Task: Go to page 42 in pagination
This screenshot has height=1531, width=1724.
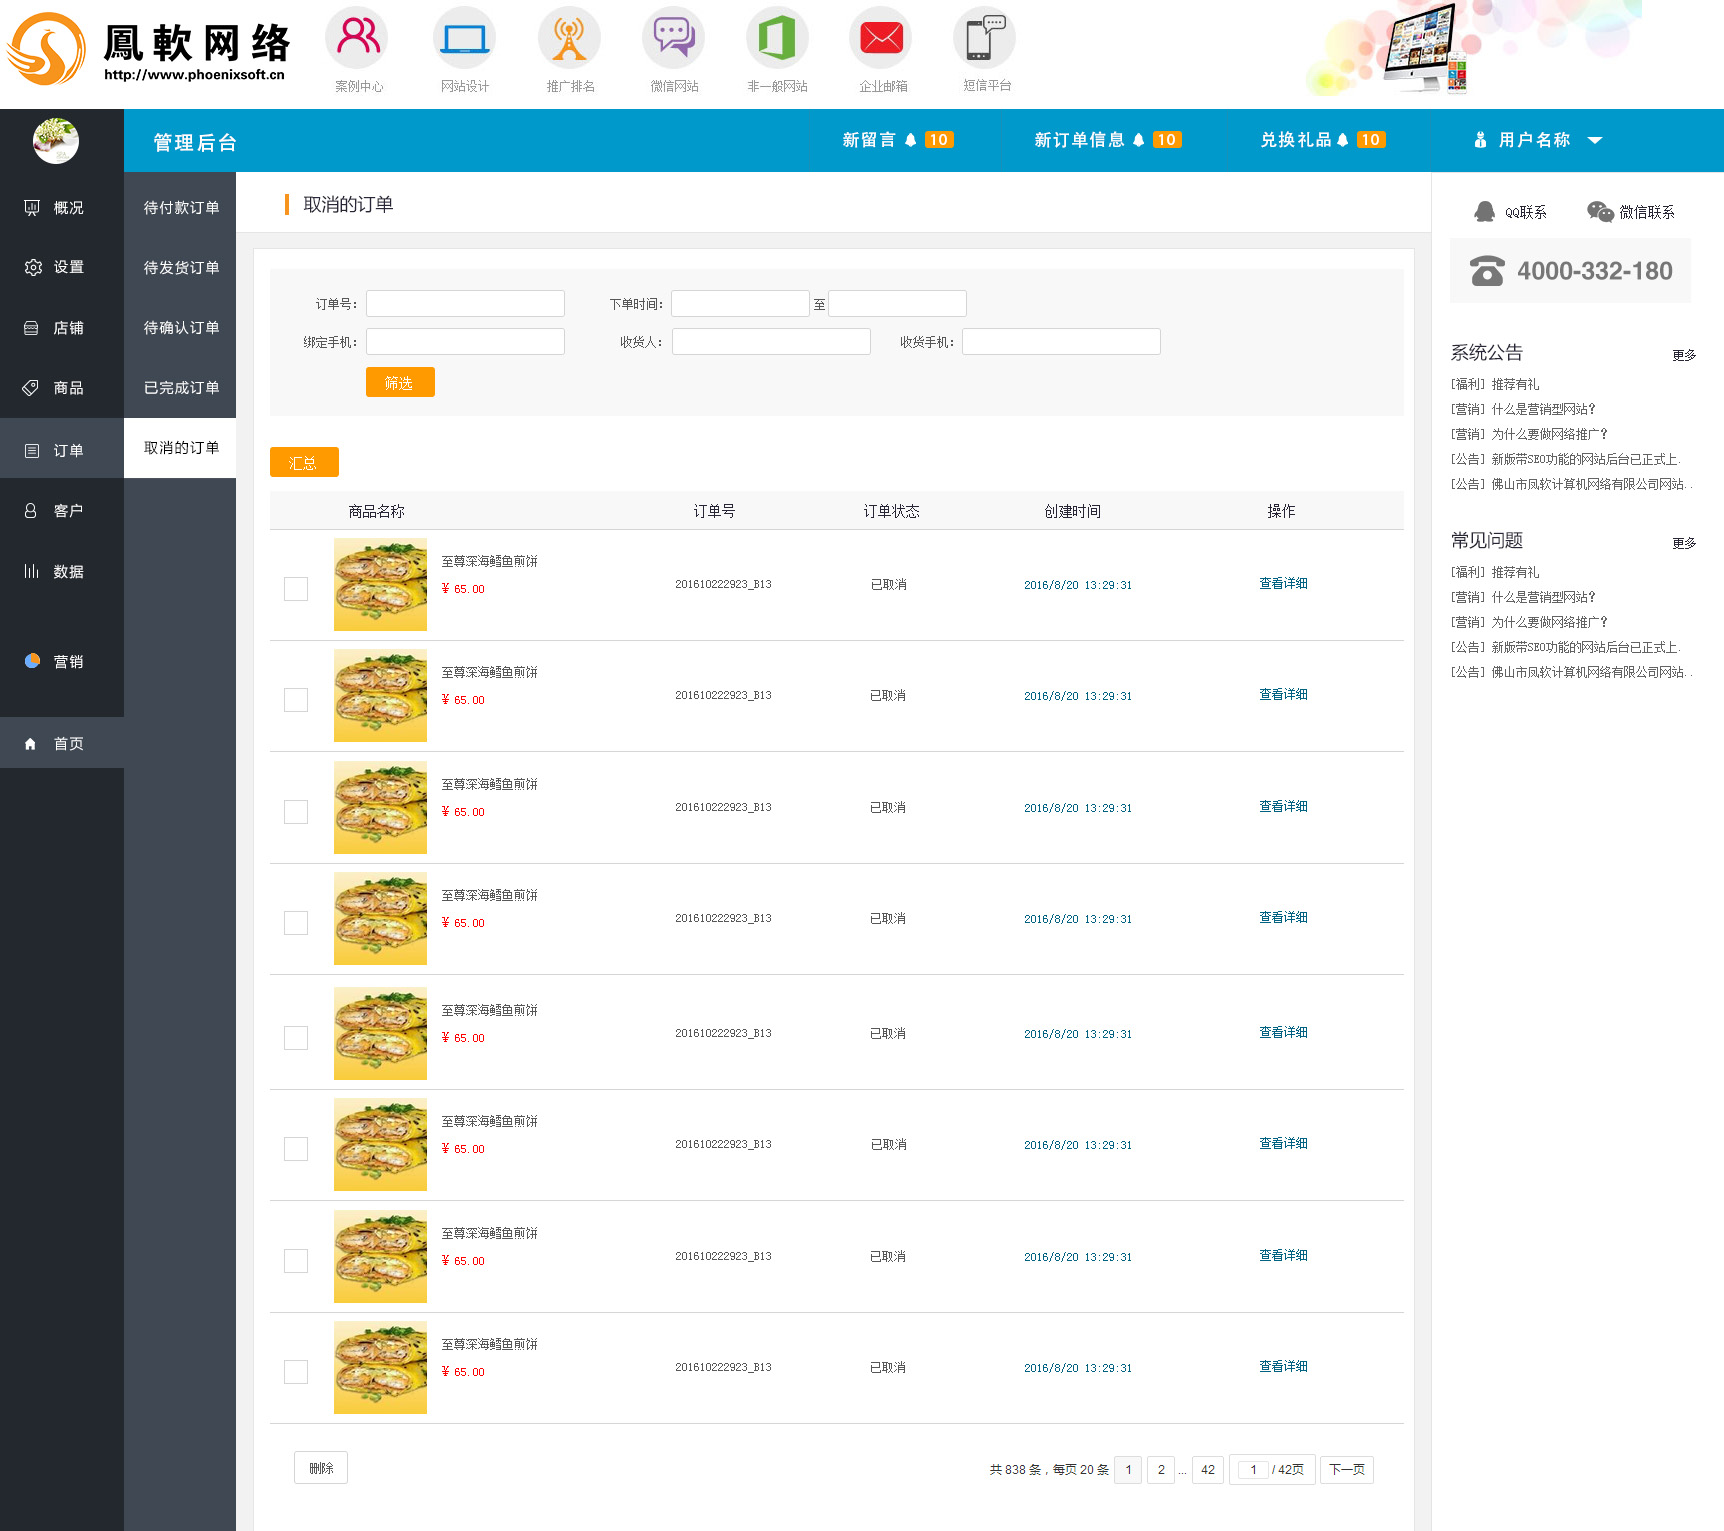Action: (1207, 1470)
